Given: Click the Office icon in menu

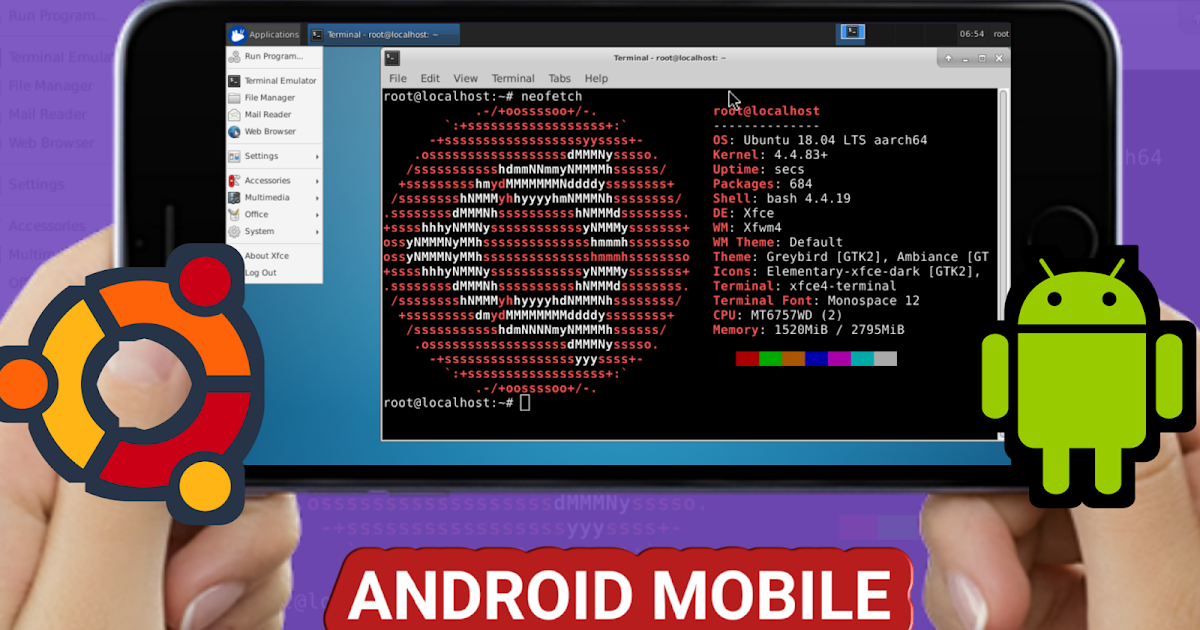Looking at the screenshot, I should point(235,214).
